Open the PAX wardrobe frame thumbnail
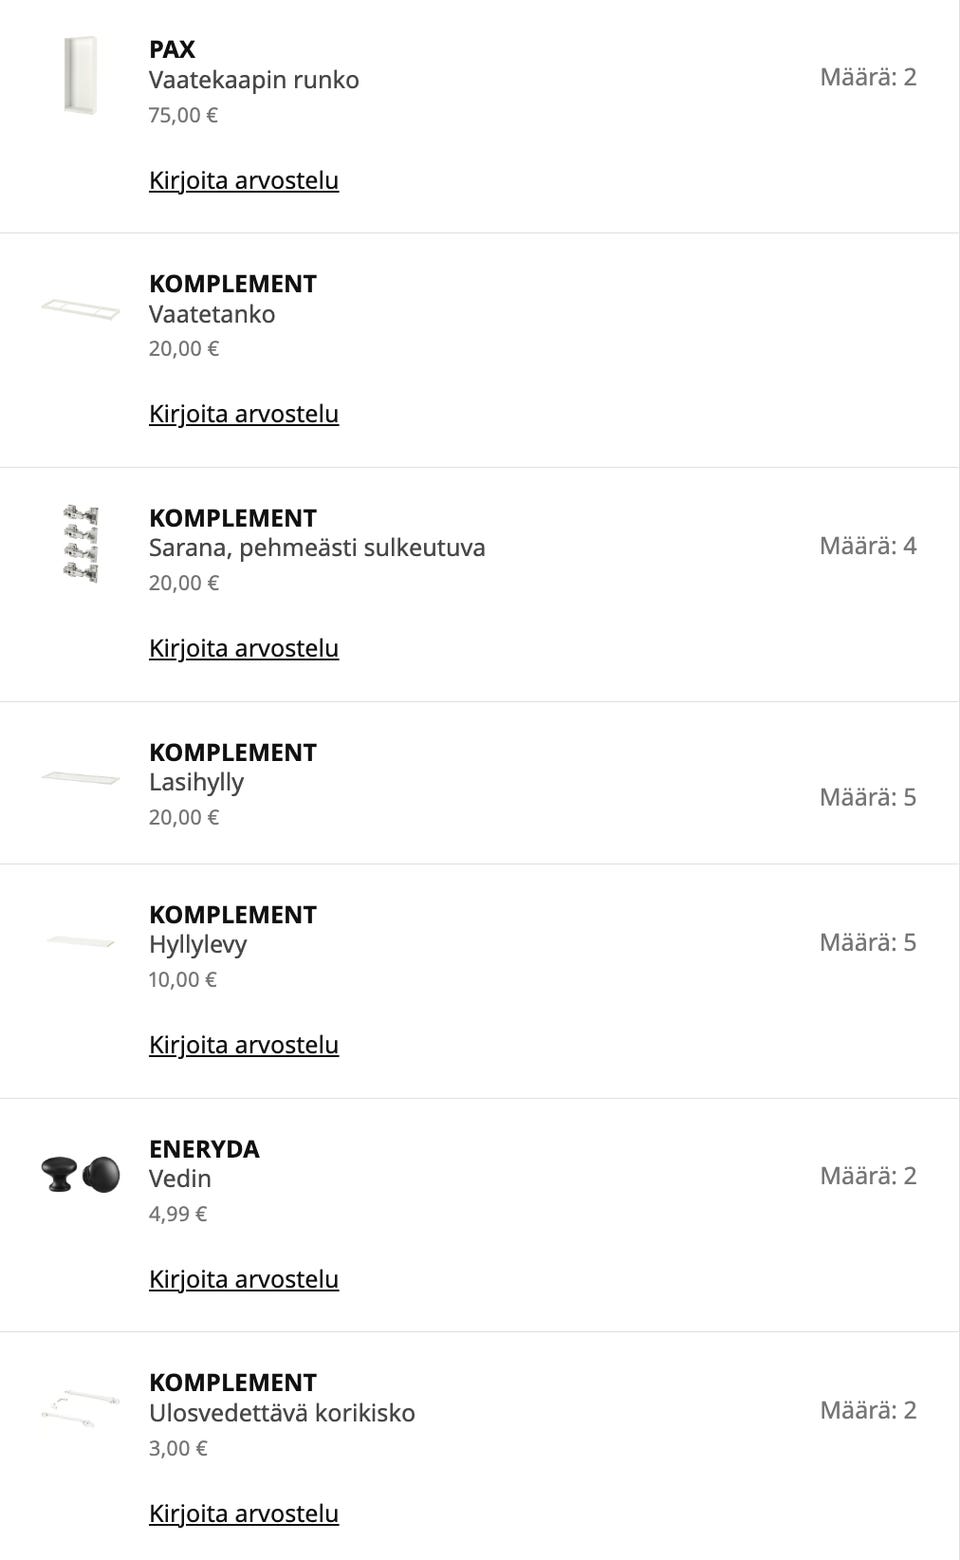Image resolution: width=960 pixels, height=1560 pixels. coord(80,76)
